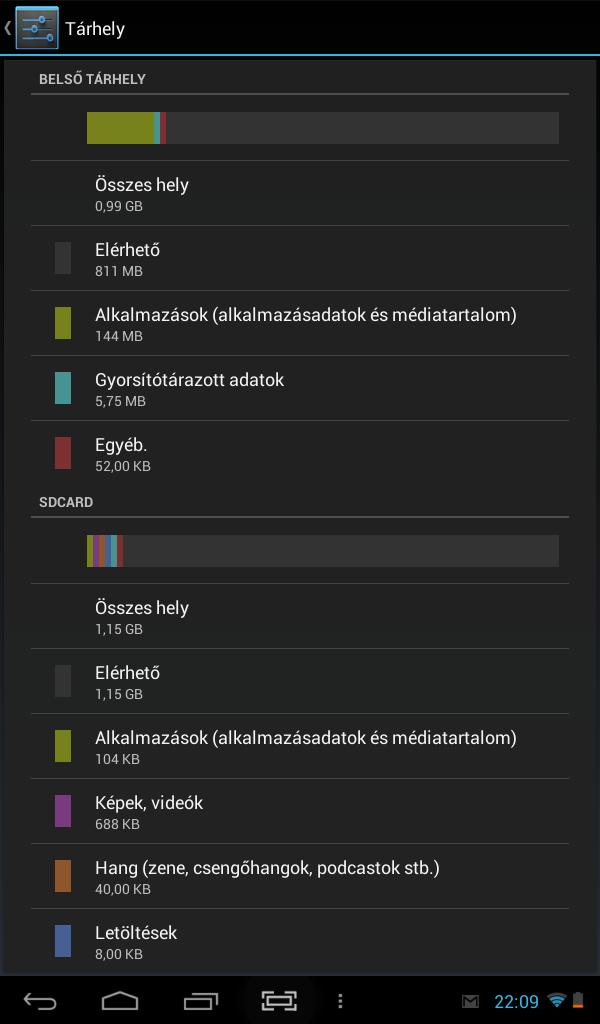The height and width of the screenshot is (1024, 600).
Task: Open the Gmail notification icon
Action: click(x=470, y=1001)
